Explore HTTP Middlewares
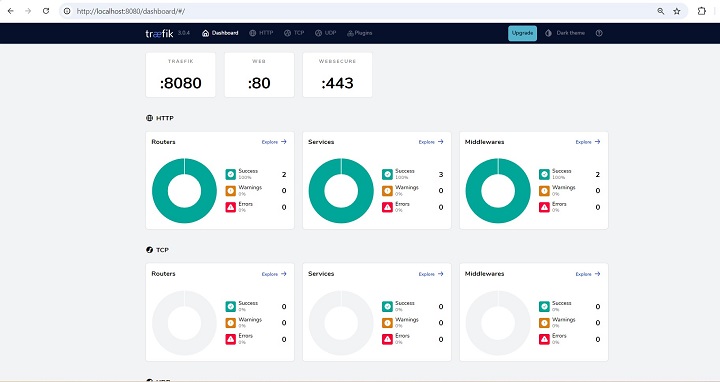720x382 pixels. [588, 142]
